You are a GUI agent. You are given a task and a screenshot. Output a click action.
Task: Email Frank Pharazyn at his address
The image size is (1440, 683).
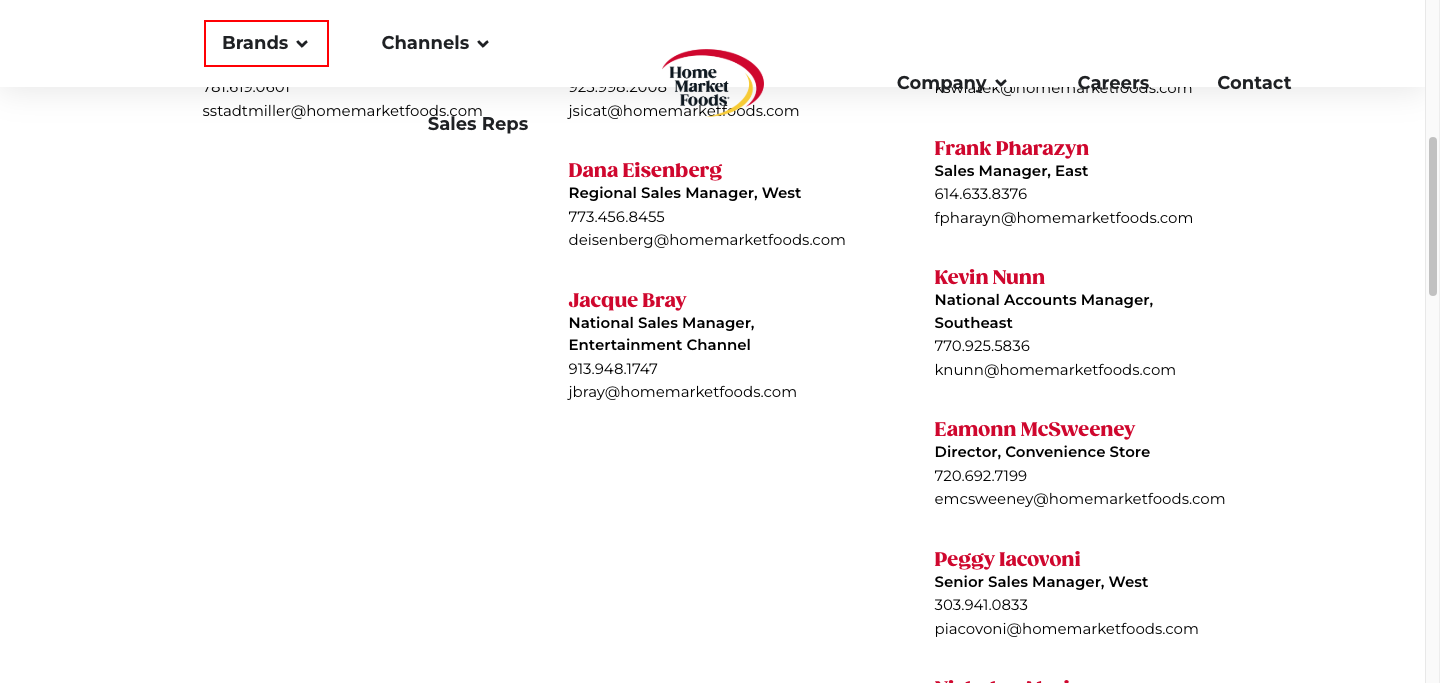click(x=1063, y=218)
